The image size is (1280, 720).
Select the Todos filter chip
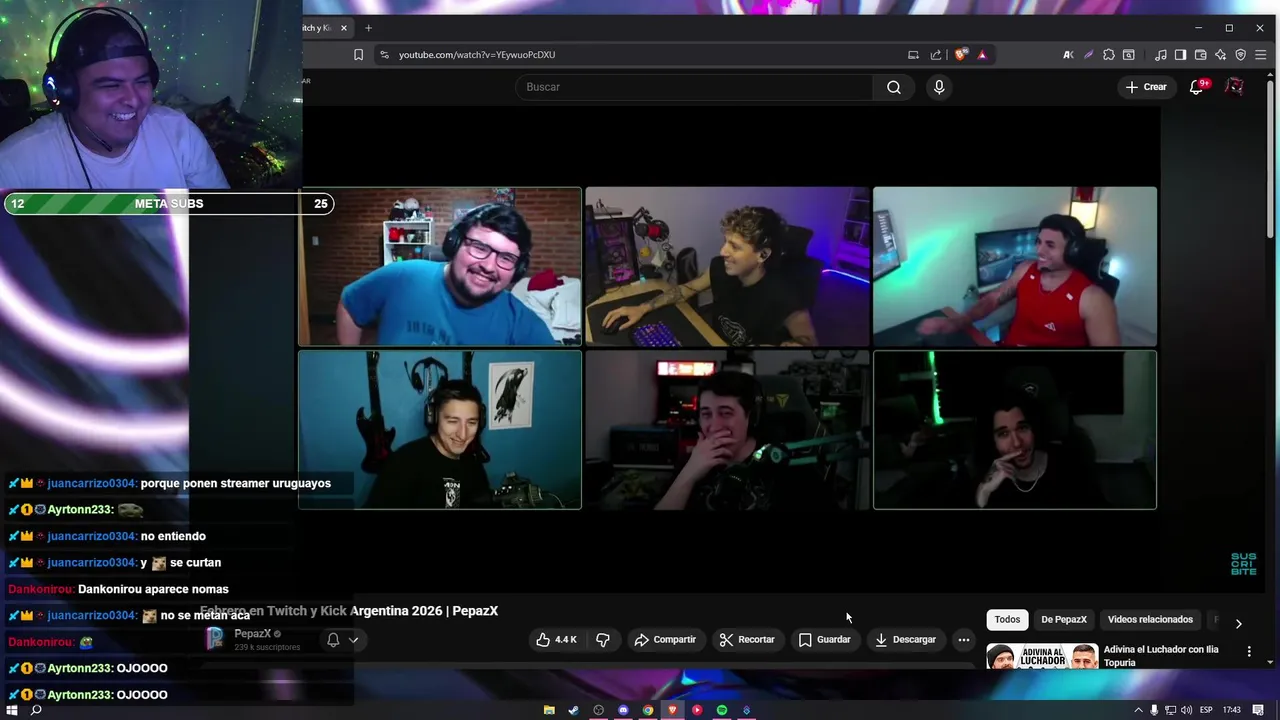1007,620
